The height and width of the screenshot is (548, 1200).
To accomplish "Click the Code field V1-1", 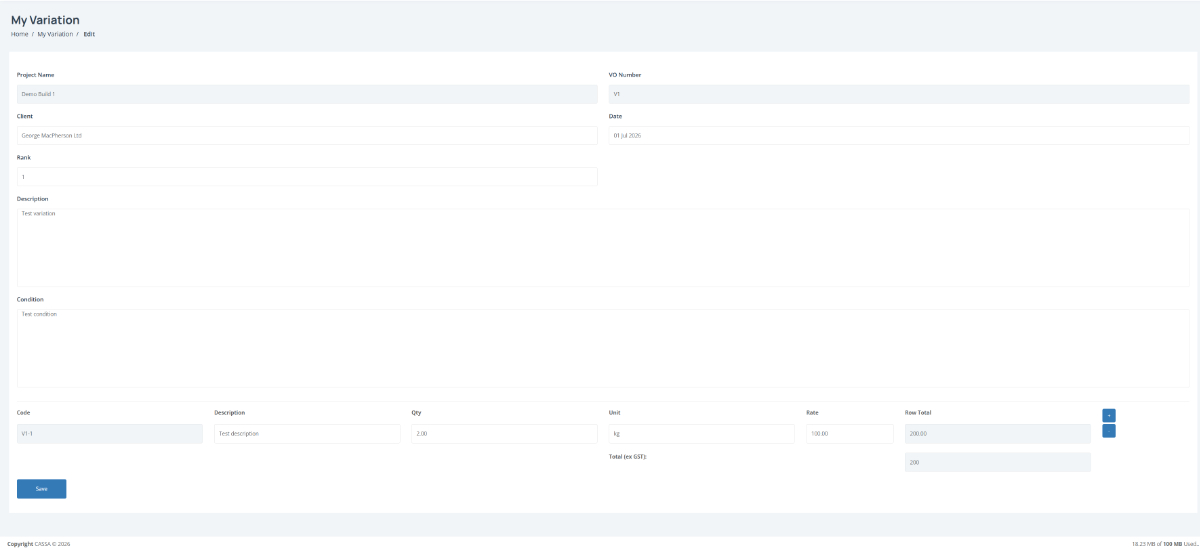I will click(109, 434).
